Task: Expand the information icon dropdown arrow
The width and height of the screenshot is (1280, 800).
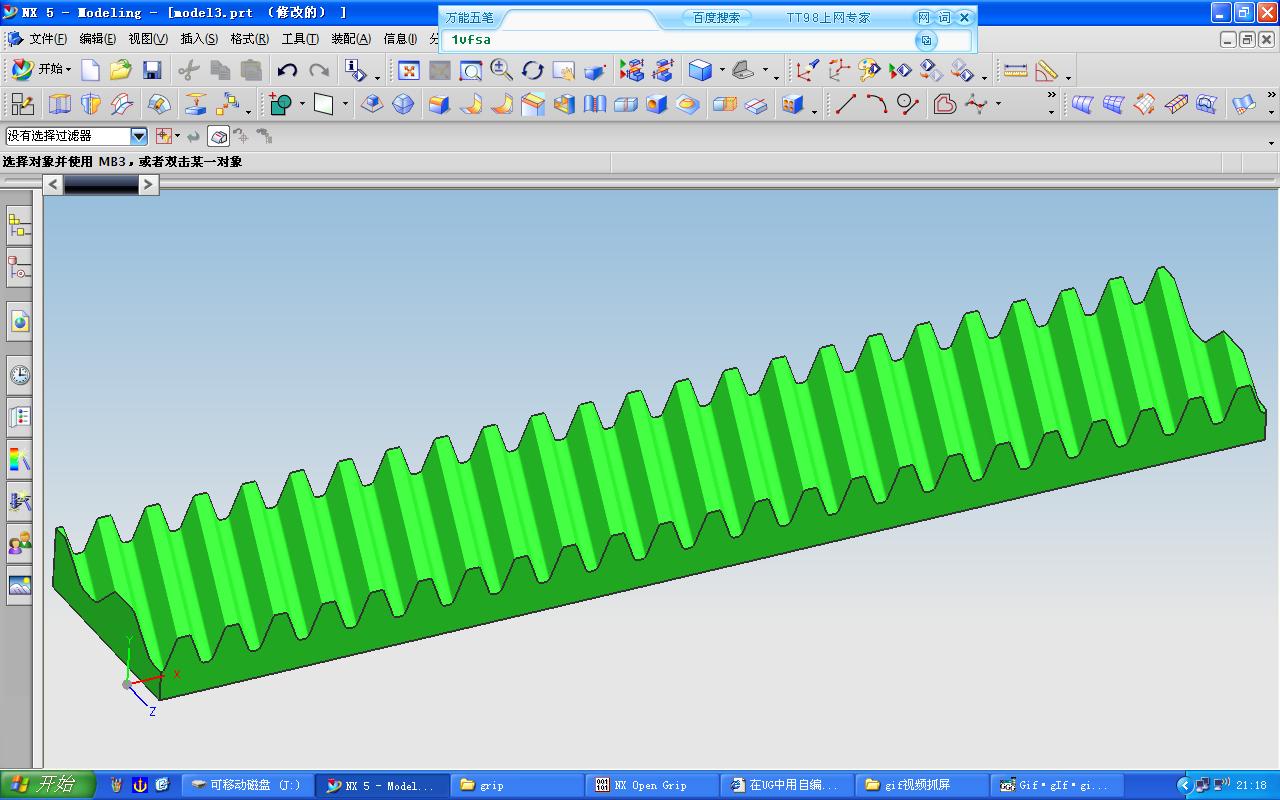Action: pyautogui.click(x=377, y=76)
